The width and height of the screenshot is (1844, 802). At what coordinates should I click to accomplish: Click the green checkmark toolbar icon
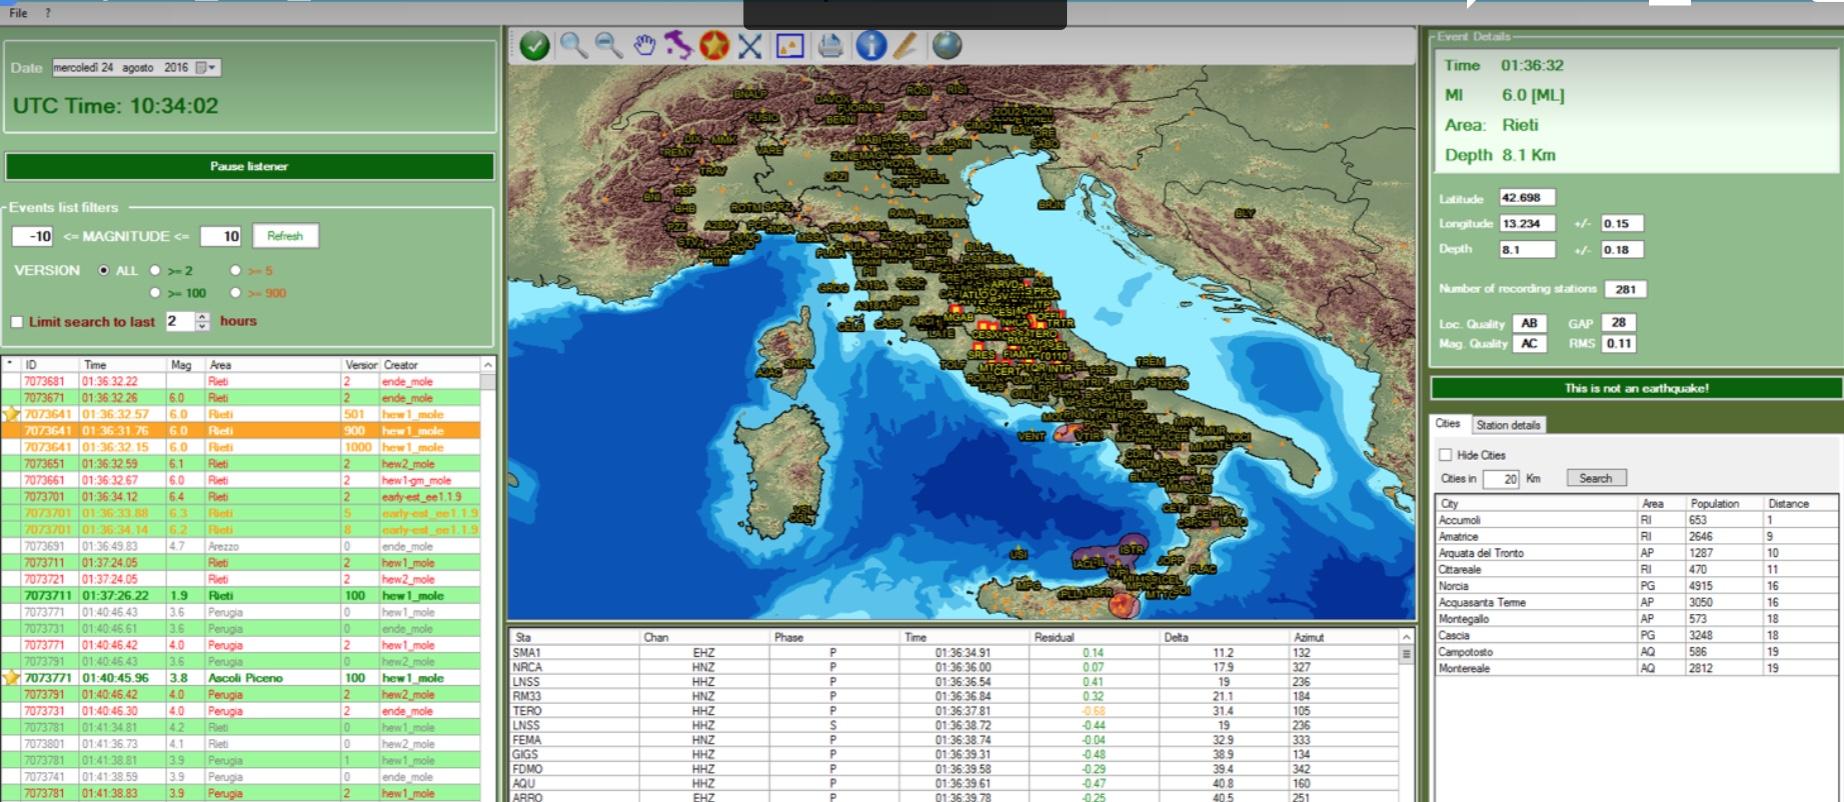[x=534, y=46]
